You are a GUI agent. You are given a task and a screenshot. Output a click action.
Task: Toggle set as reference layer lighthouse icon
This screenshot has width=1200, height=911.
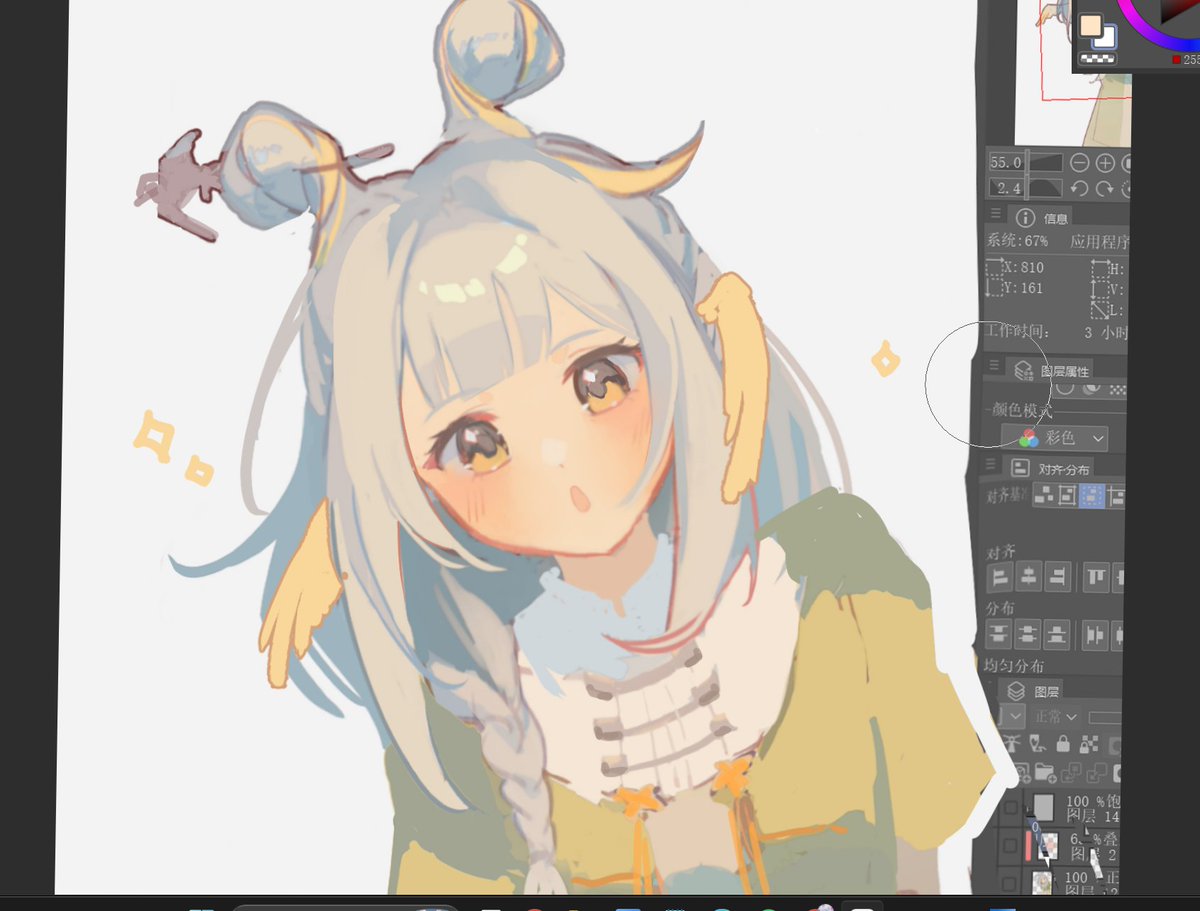click(x=1013, y=743)
